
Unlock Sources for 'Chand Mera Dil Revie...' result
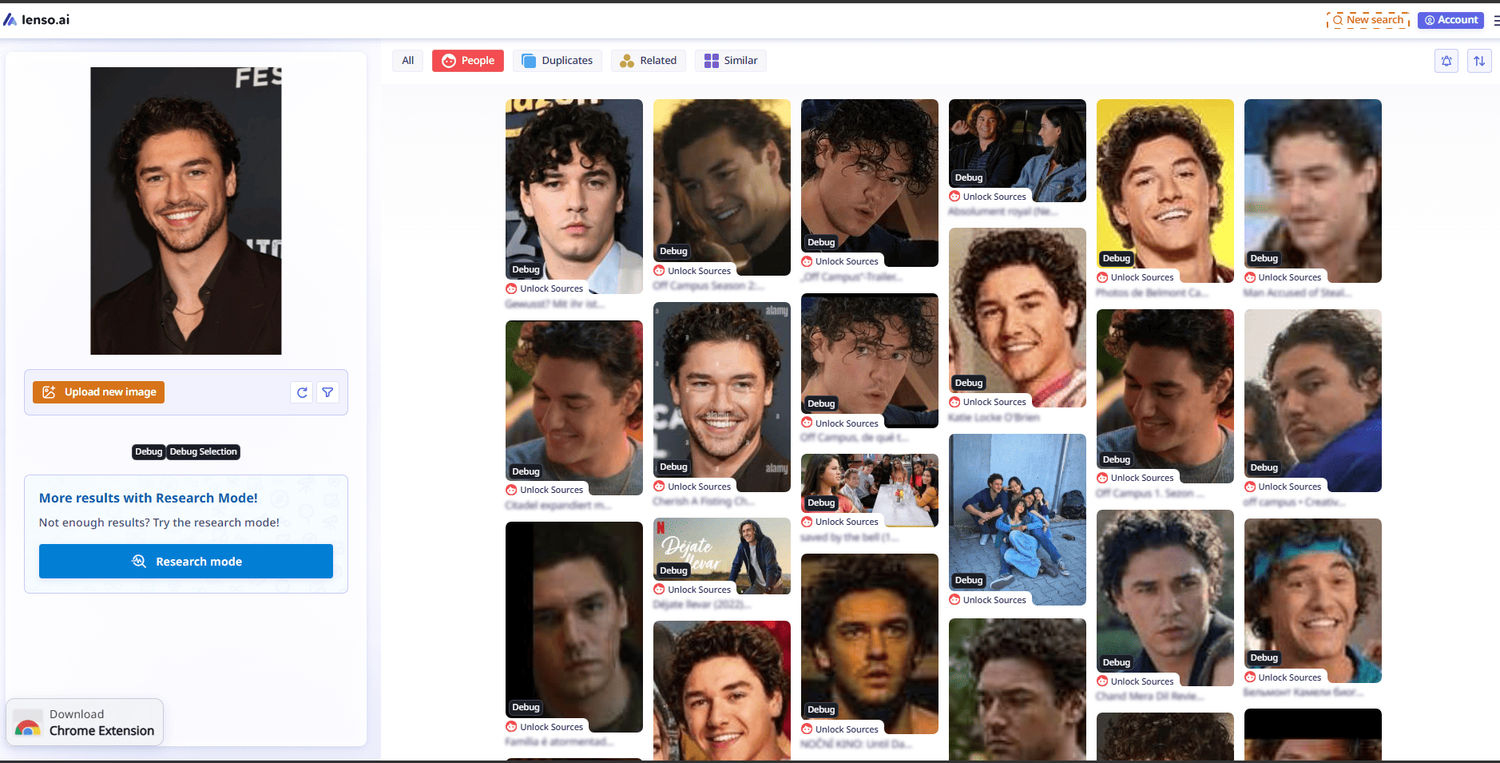click(1136, 682)
